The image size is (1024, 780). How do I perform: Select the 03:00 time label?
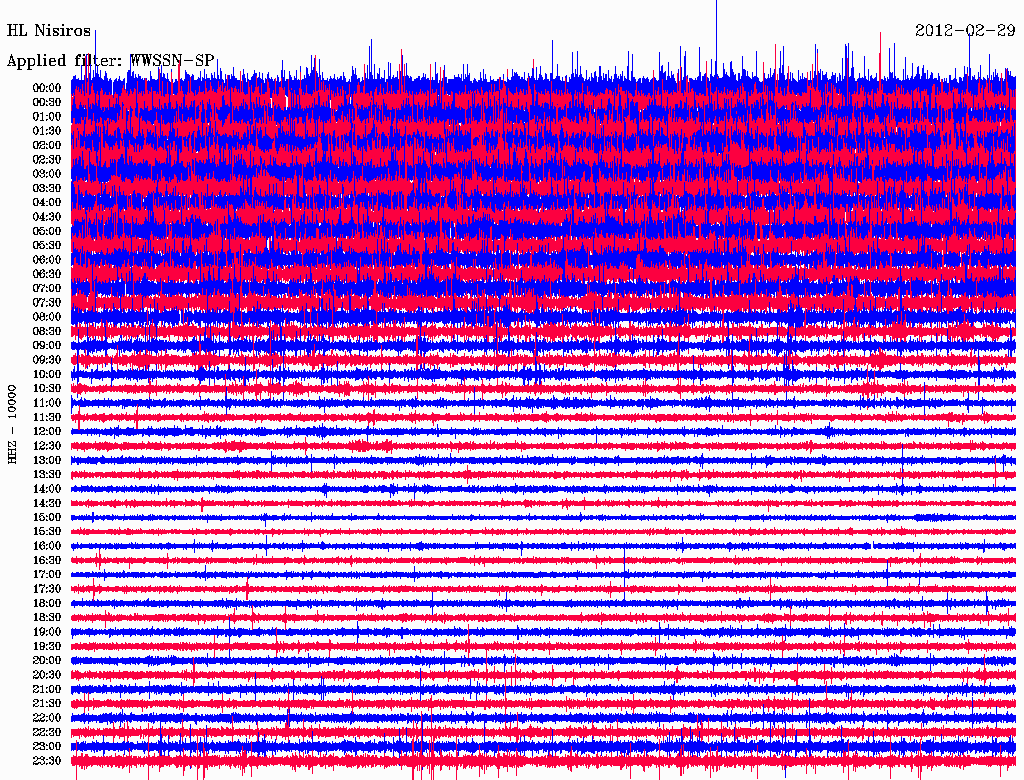pyautogui.click(x=47, y=174)
